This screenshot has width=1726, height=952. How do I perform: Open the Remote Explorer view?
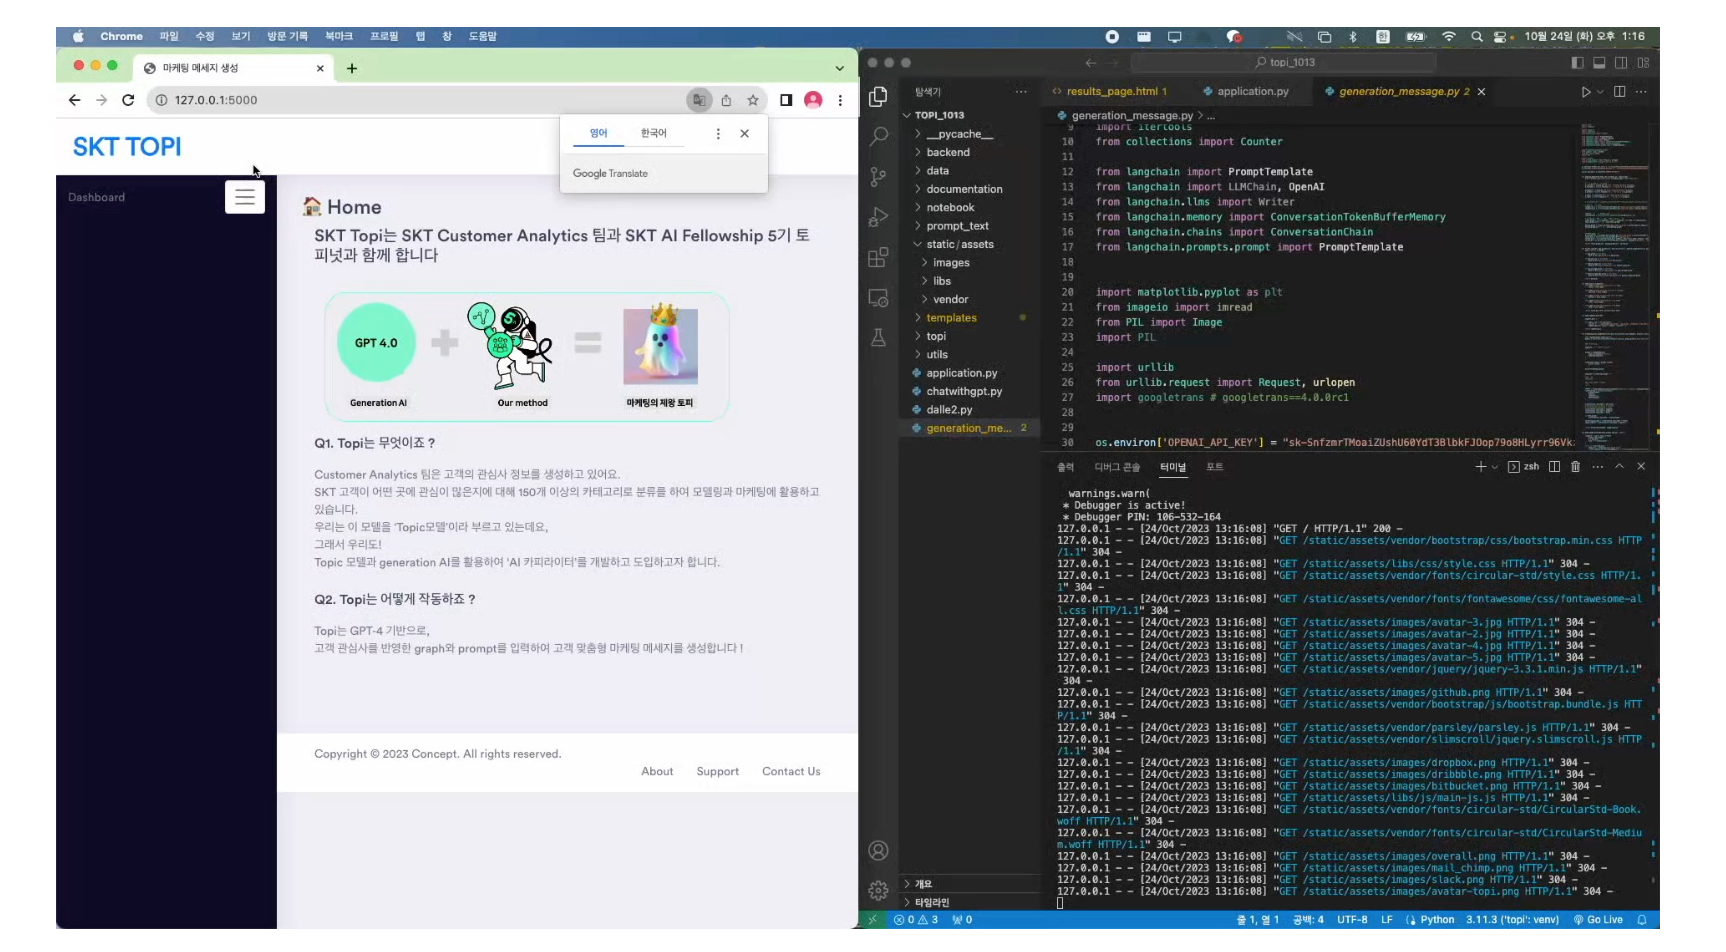878,298
